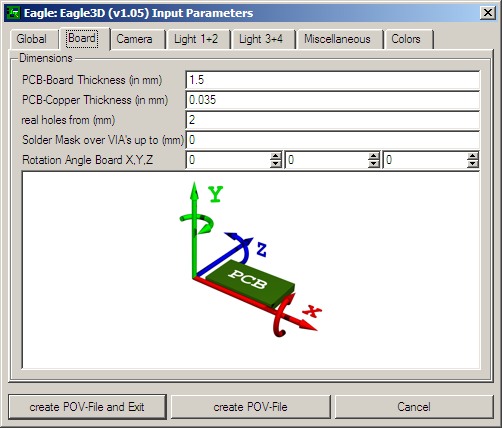Screen dimensions: 502x428
Task: Click the Rotation Angle Z value field
Action: [x=425, y=160]
